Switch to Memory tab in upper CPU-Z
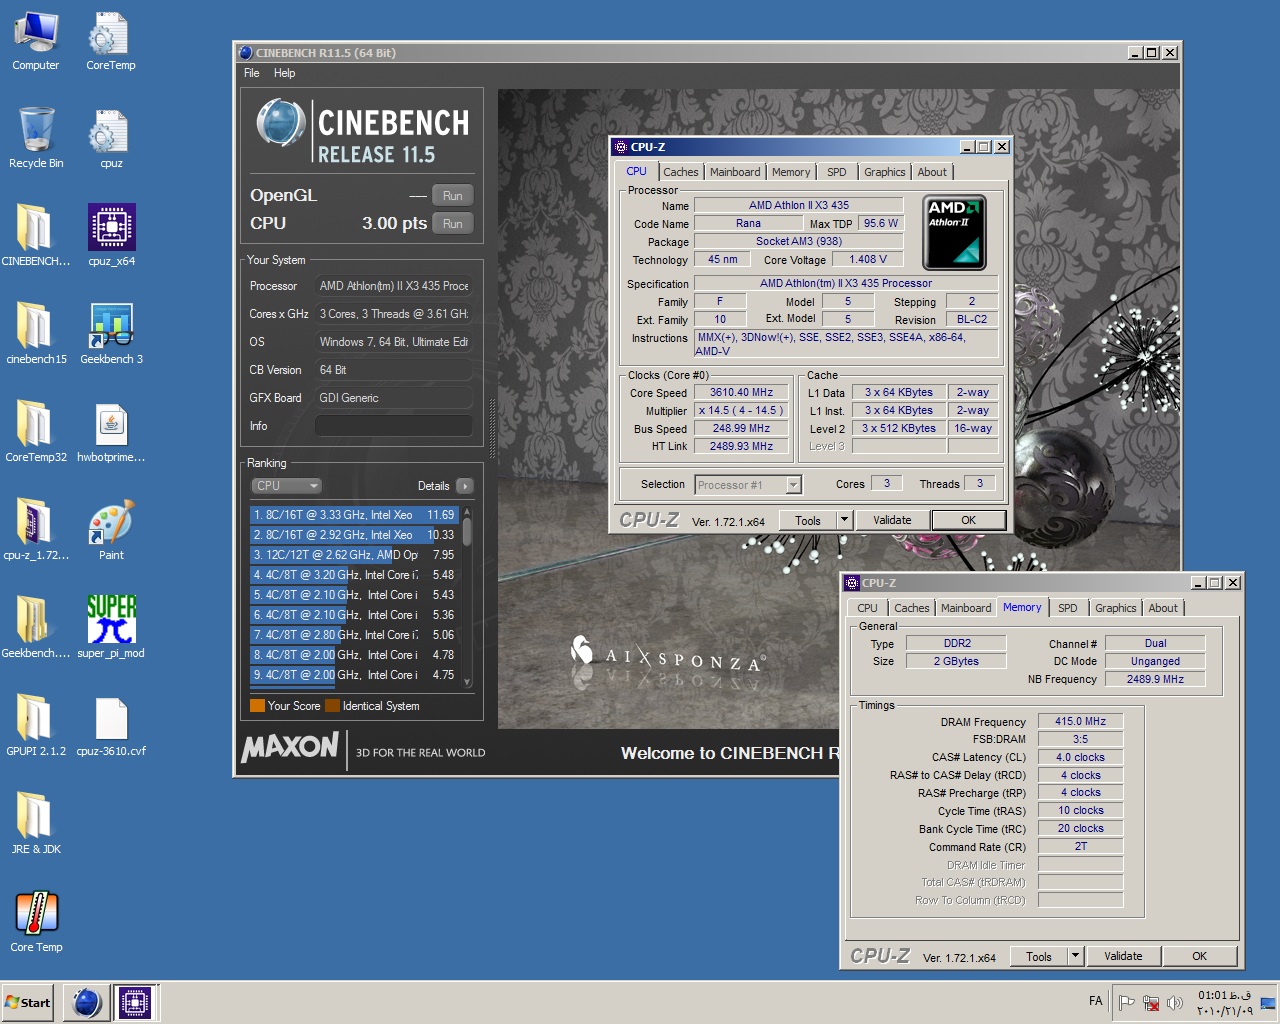Viewport: 1280px width, 1024px height. point(791,172)
